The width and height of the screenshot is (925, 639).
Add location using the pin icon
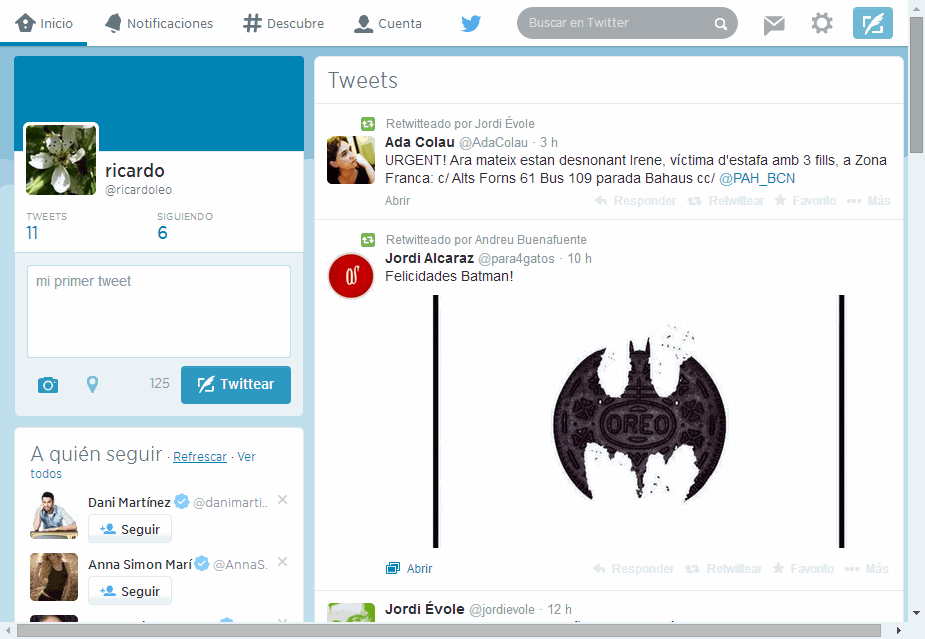coord(92,384)
